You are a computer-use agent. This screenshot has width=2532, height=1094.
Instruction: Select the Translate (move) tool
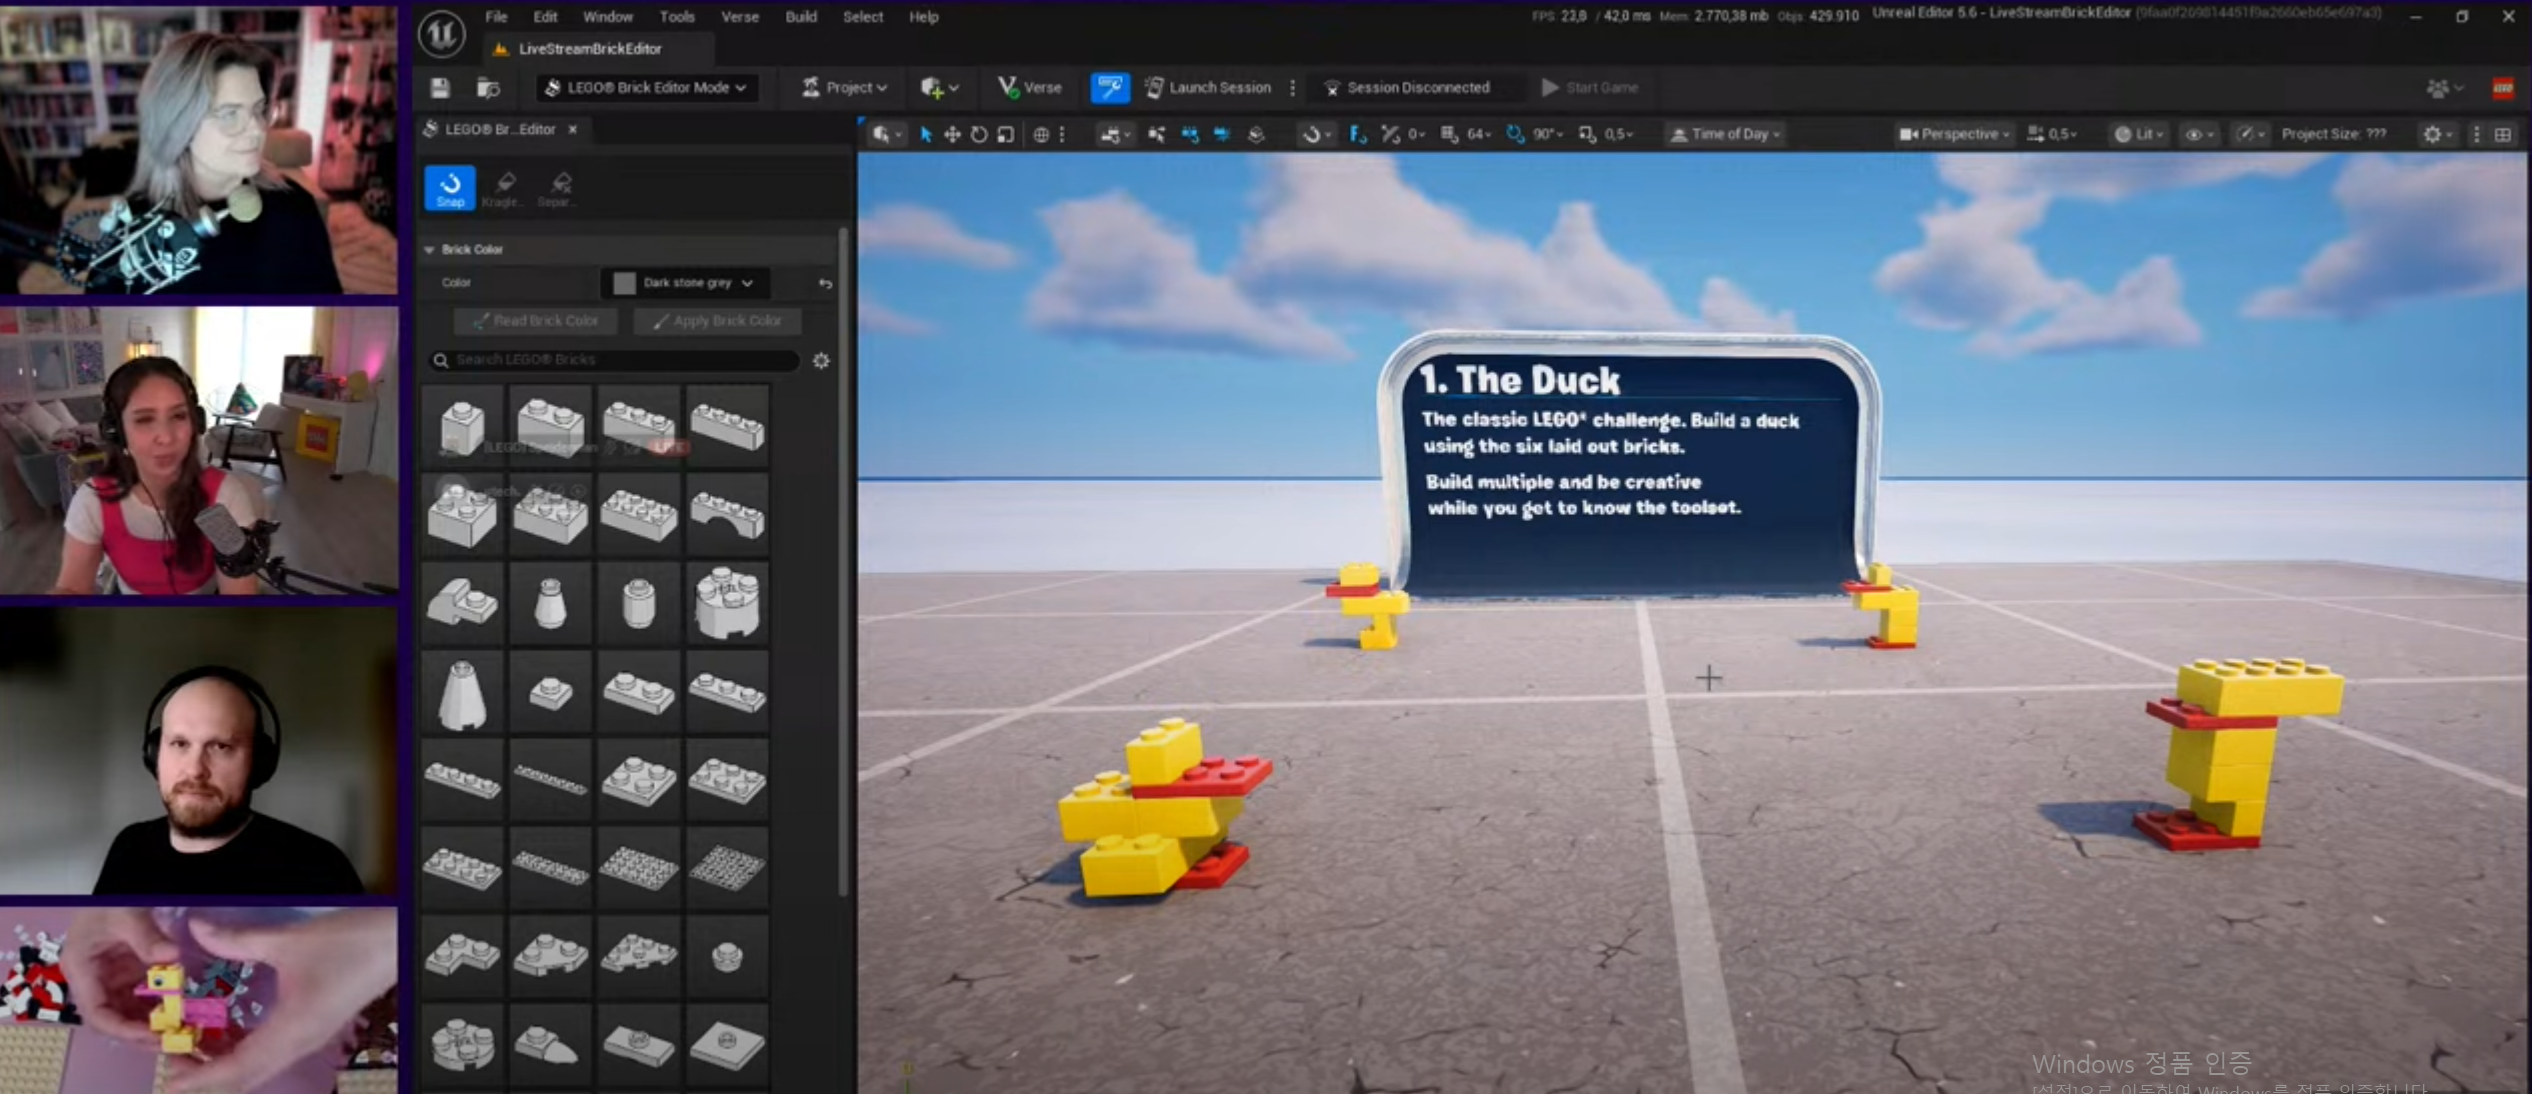click(x=952, y=134)
